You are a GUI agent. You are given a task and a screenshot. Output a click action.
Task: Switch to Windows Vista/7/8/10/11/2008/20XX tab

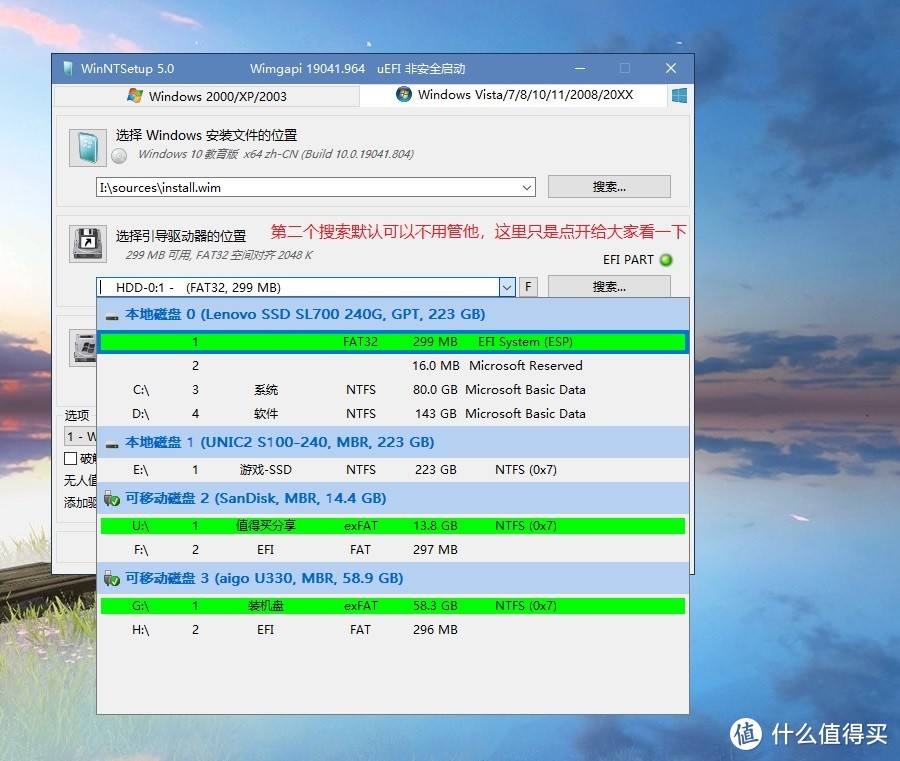(514, 95)
